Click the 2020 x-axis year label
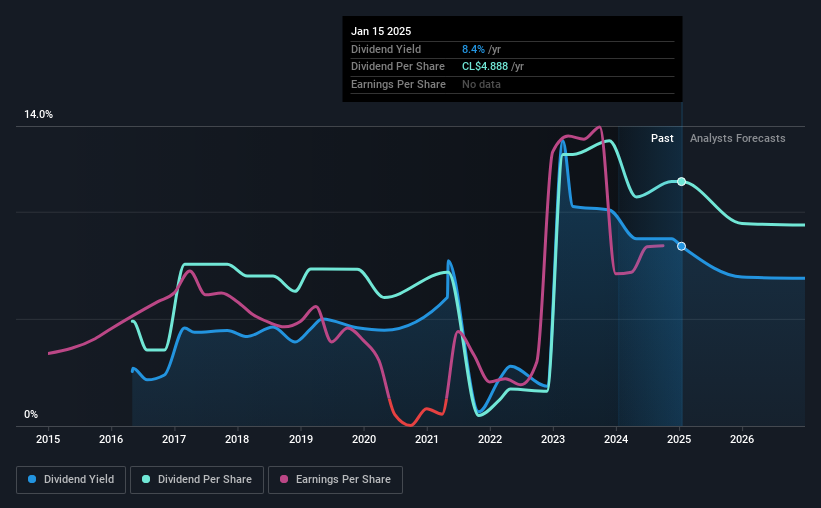Viewport: 821px width, 508px height. [x=363, y=439]
